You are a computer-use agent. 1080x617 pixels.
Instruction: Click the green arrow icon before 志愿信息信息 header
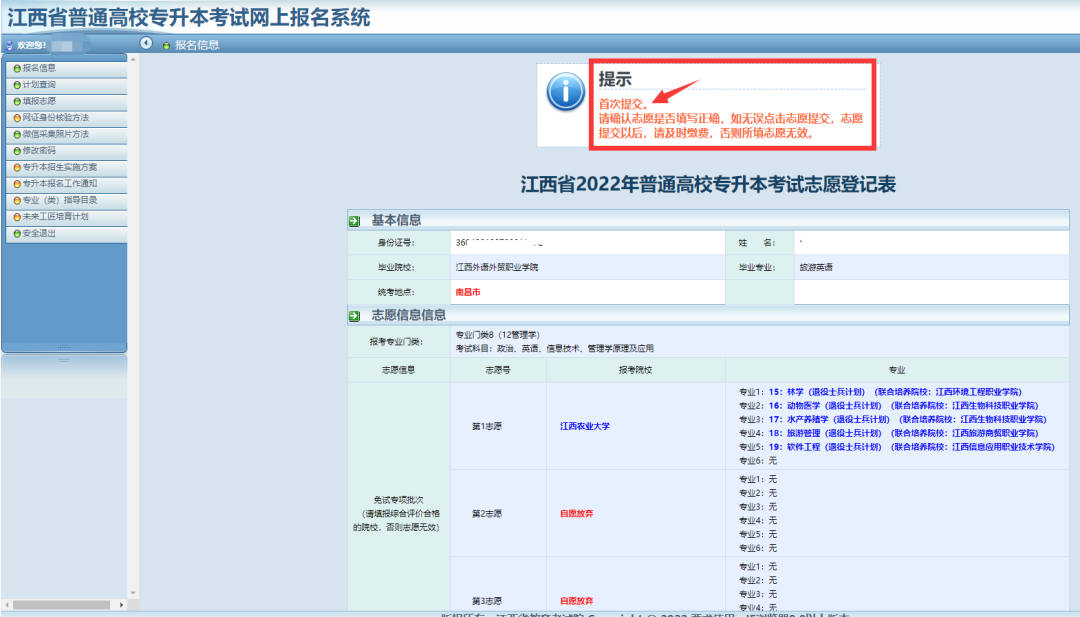(x=352, y=314)
